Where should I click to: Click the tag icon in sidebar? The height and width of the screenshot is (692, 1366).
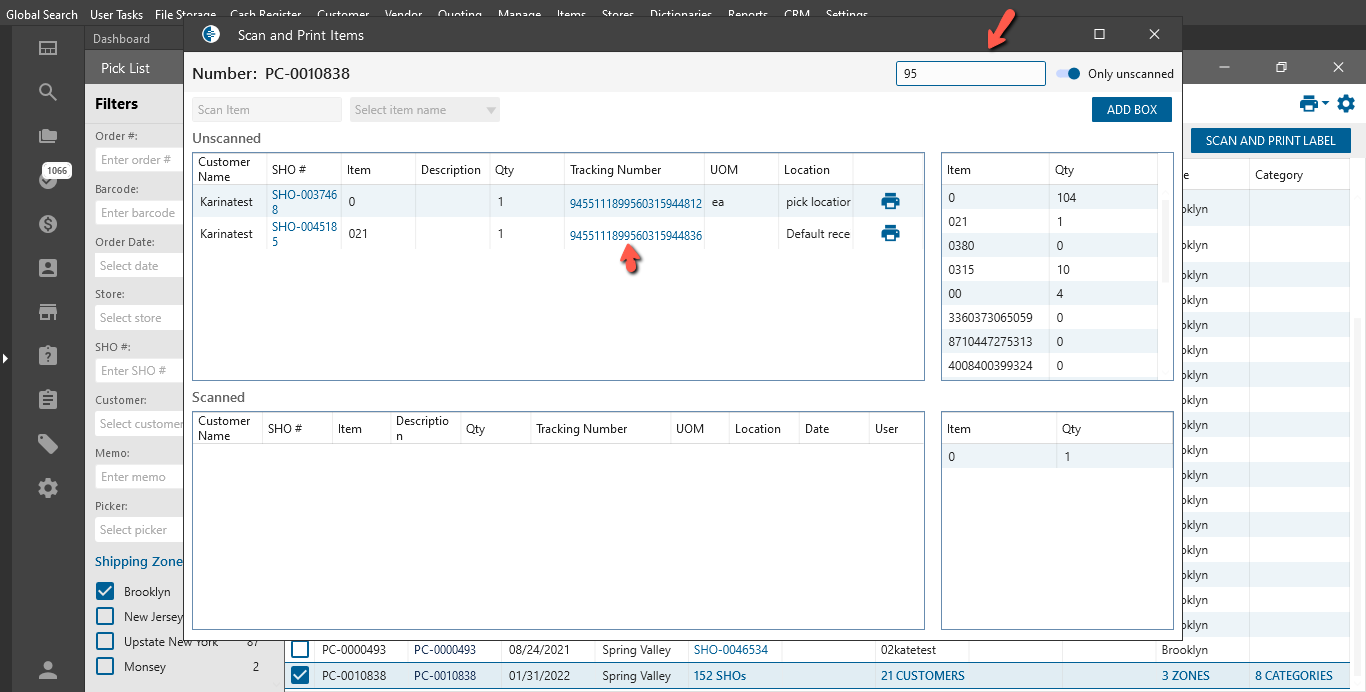coord(48,444)
